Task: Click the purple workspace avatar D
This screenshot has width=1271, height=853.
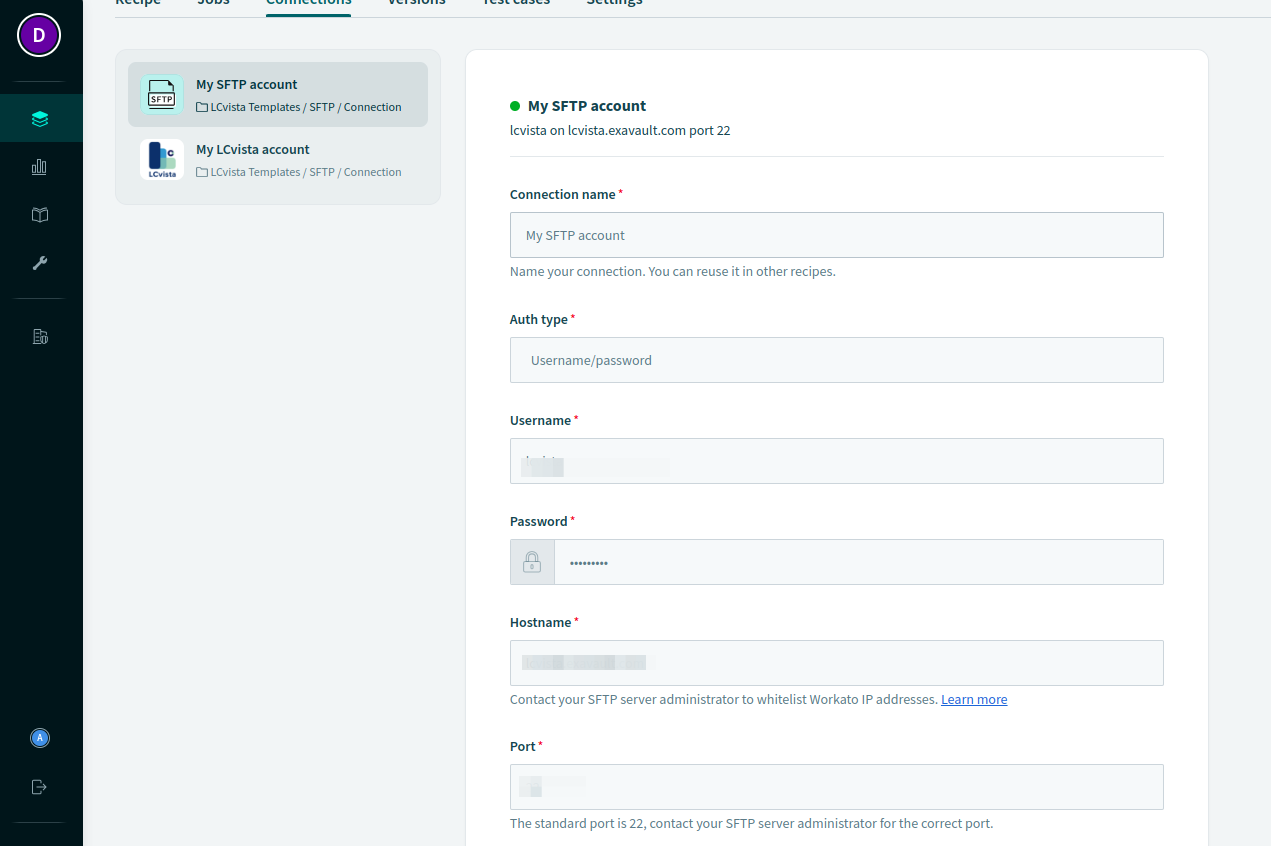Action: coord(38,34)
